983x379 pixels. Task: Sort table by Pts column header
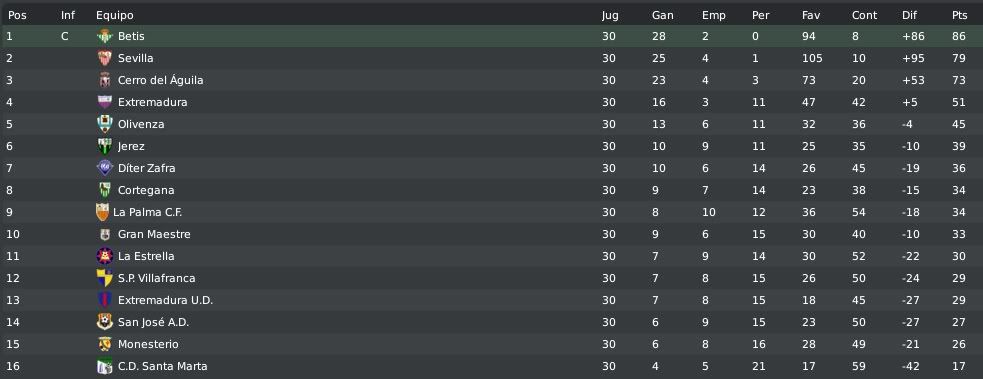click(959, 15)
